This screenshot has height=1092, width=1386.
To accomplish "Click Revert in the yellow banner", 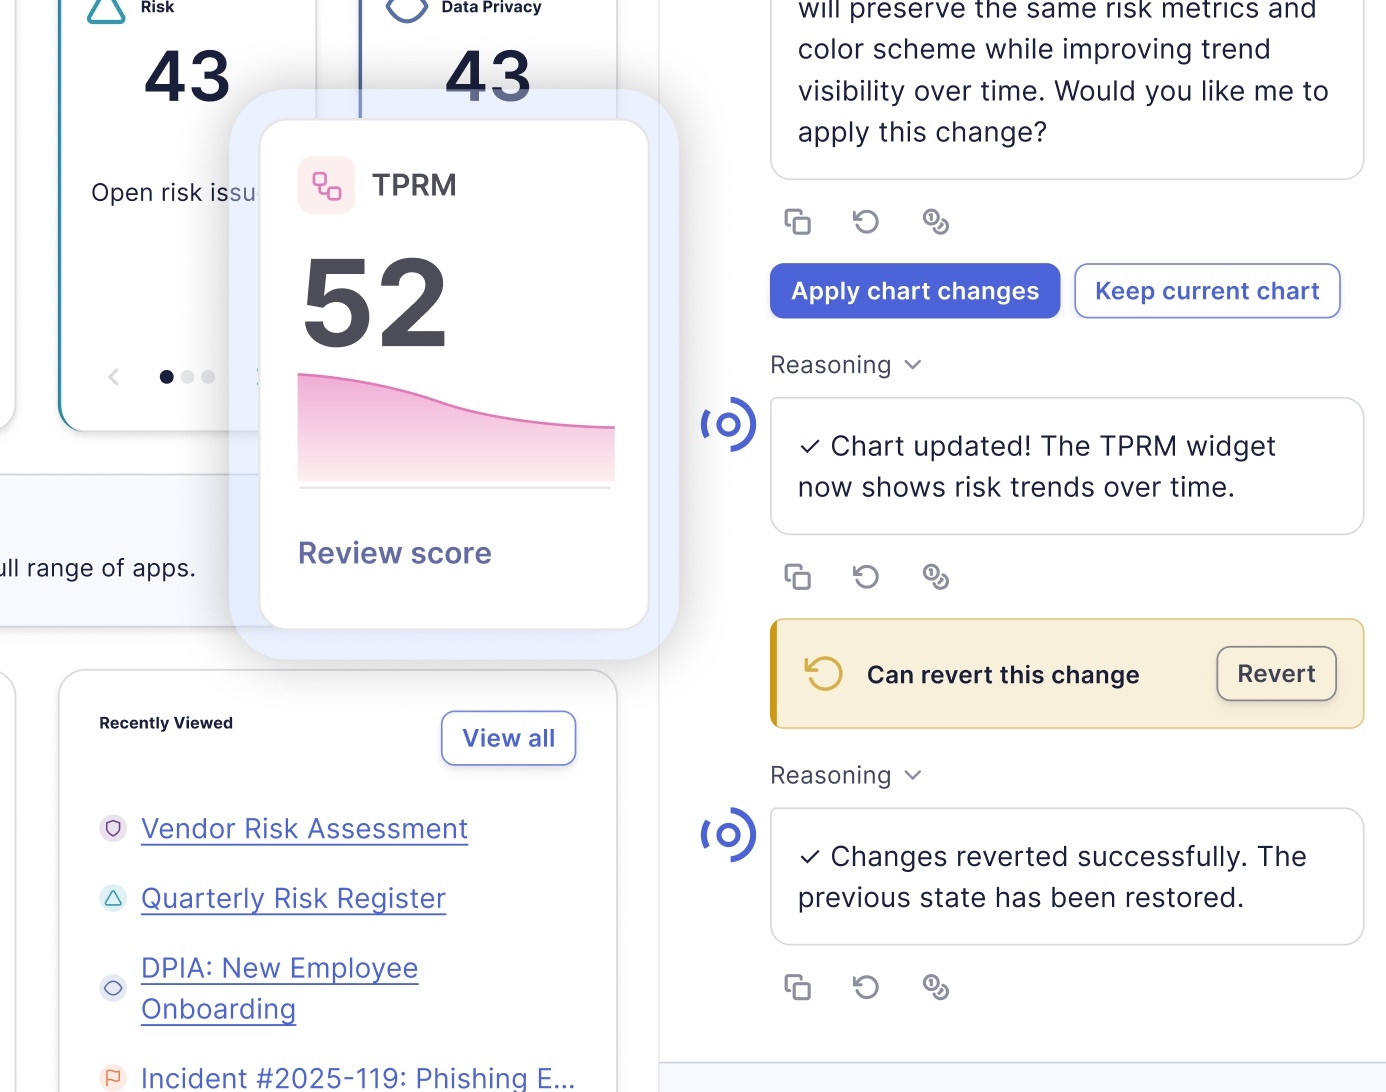I will pyautogui.click(x=1275, y=674).
